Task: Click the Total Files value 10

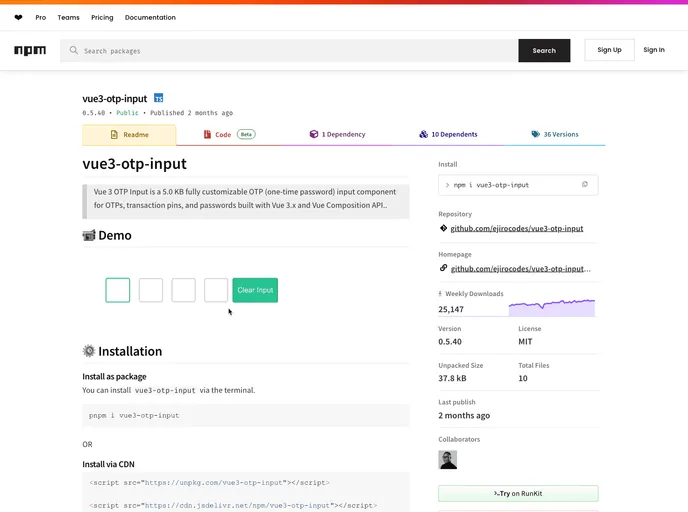Action: 523,378
